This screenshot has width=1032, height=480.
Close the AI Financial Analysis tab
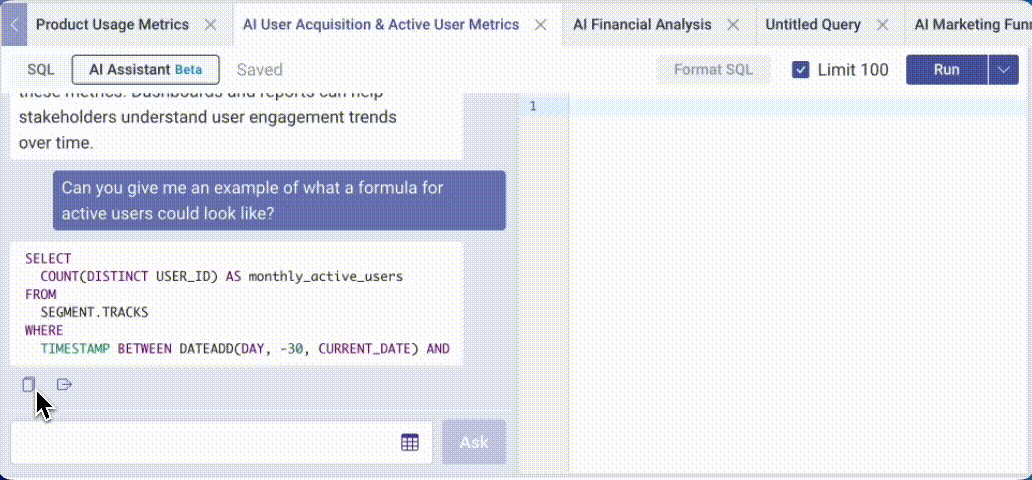tap(733, 24)
